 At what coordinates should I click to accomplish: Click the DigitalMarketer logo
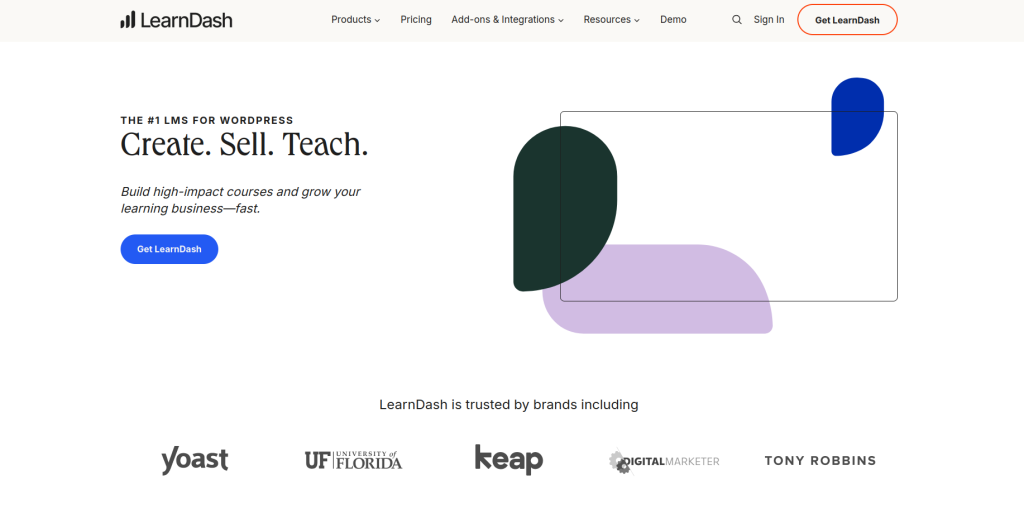click(x=664, y=462)
